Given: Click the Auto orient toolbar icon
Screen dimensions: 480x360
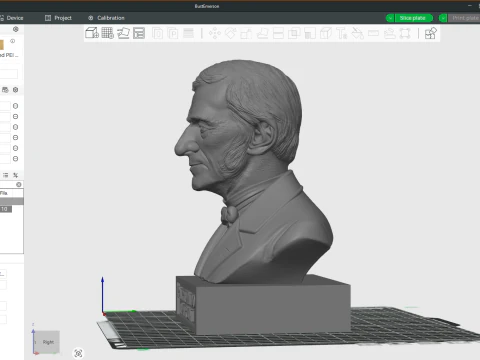Looking at the screenshot, I should point(123,33).
